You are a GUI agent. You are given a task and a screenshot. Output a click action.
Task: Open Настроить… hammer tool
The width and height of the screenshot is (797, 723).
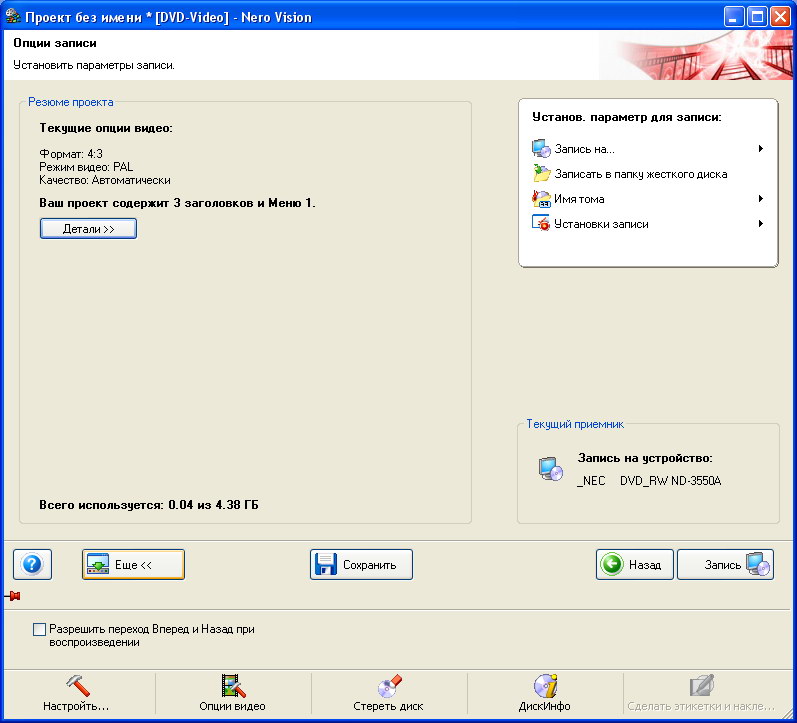(x=76, y=694)
